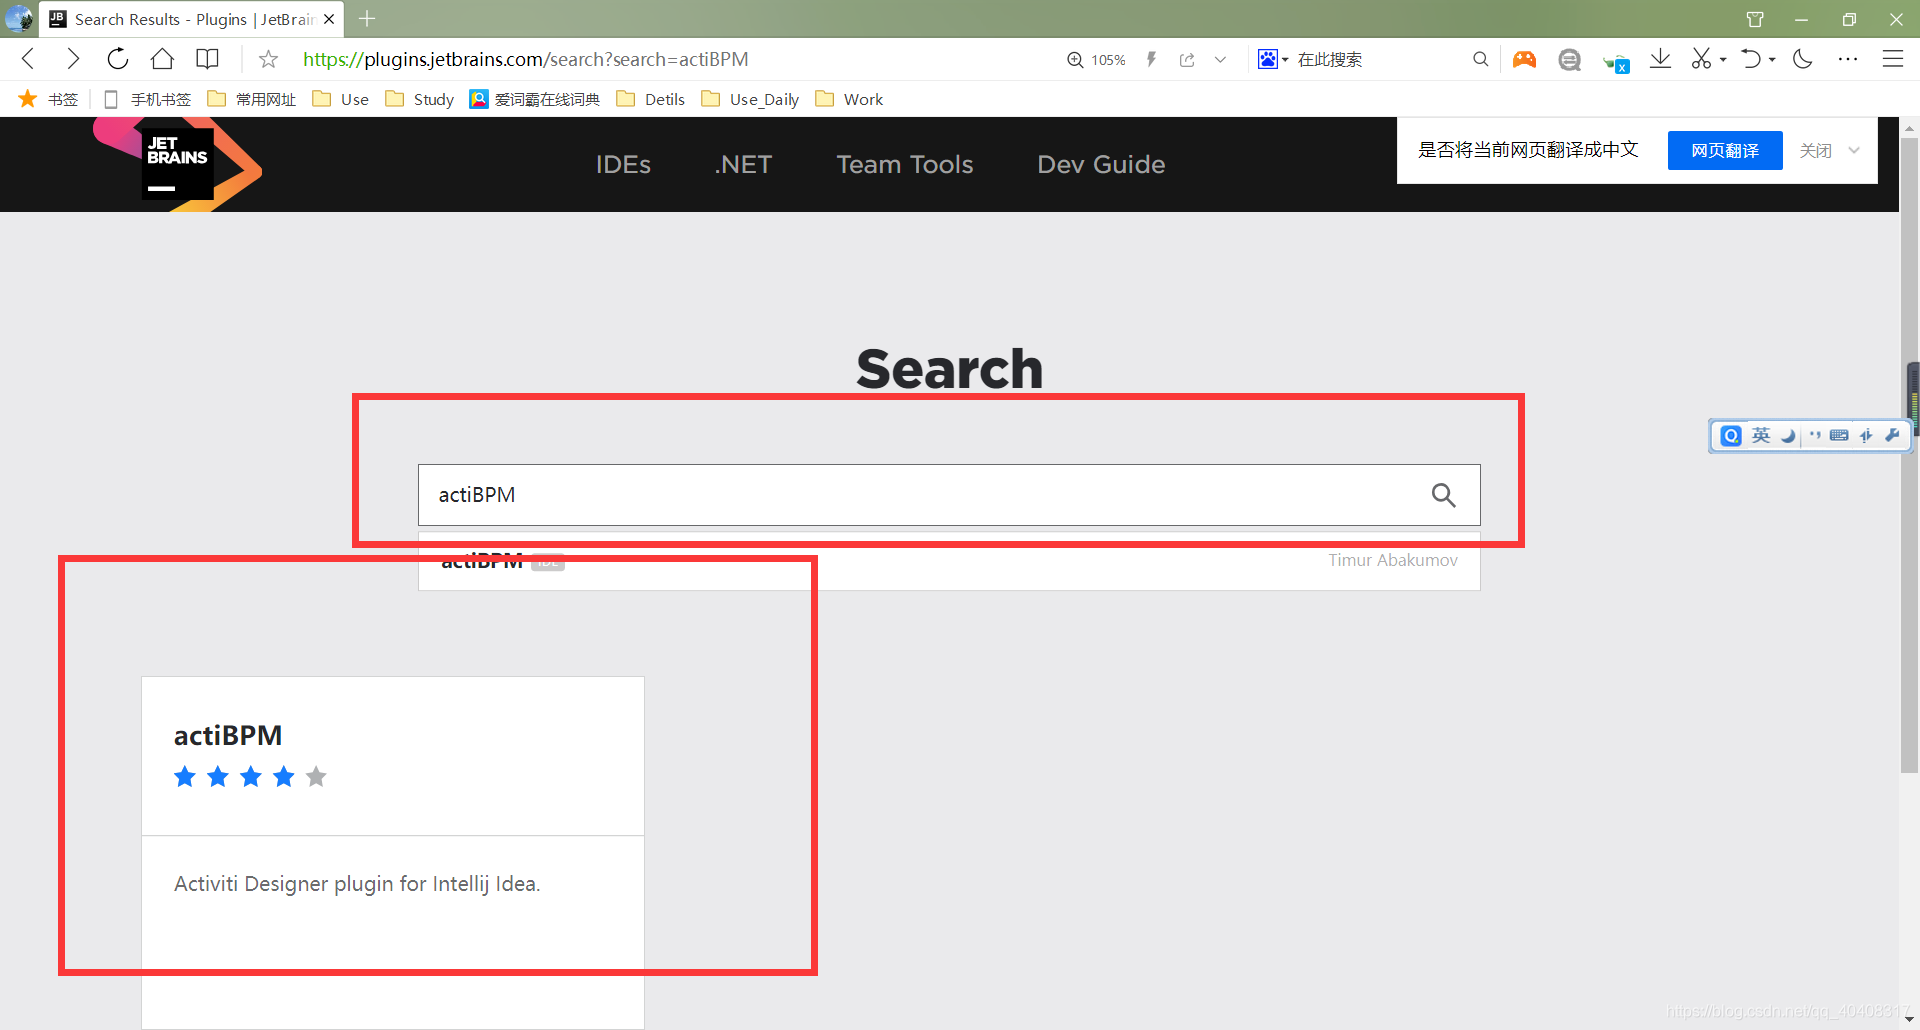
Task: Go back to the previous page
Action: click(x=28, y=59)
